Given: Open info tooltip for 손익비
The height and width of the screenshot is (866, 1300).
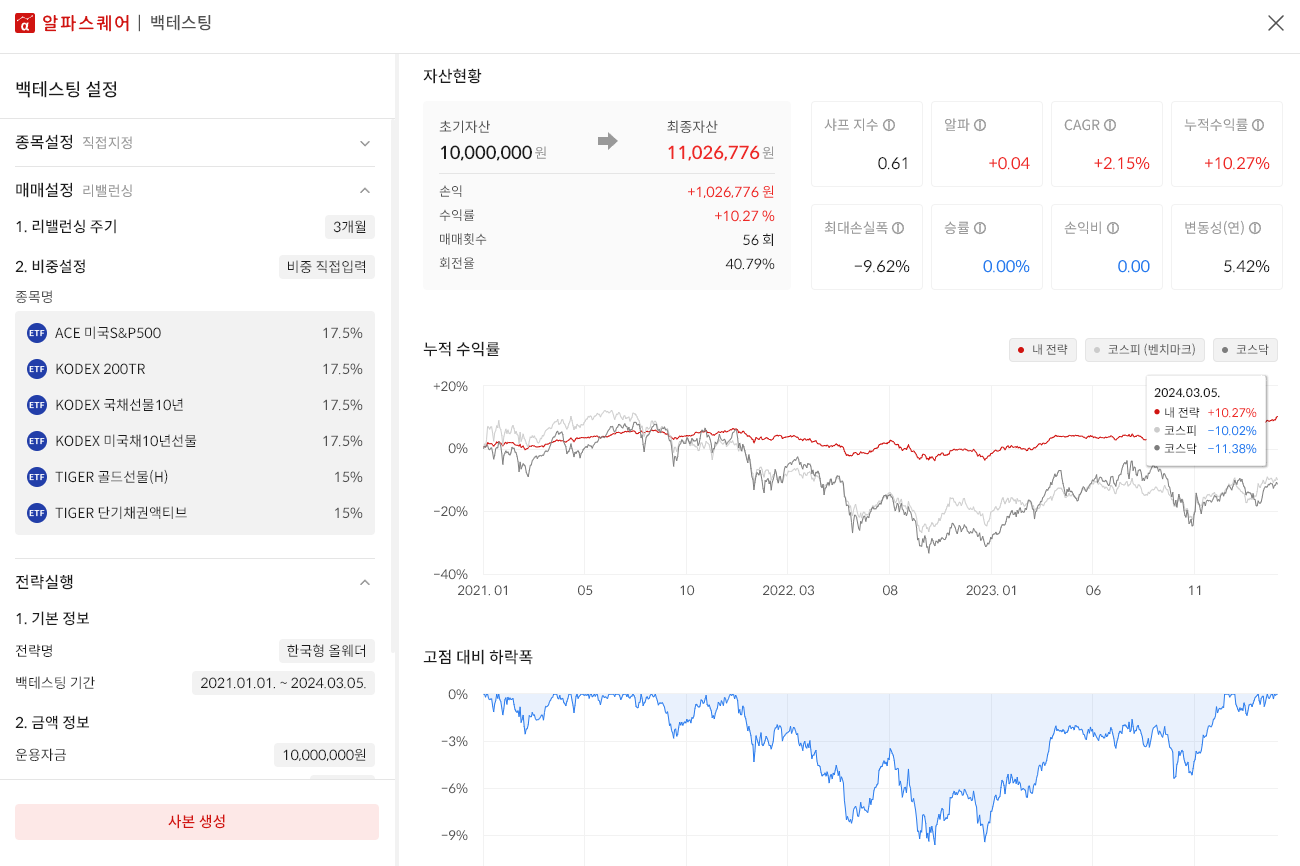Looking at the screenshot, I should [x=1113, y=228].
